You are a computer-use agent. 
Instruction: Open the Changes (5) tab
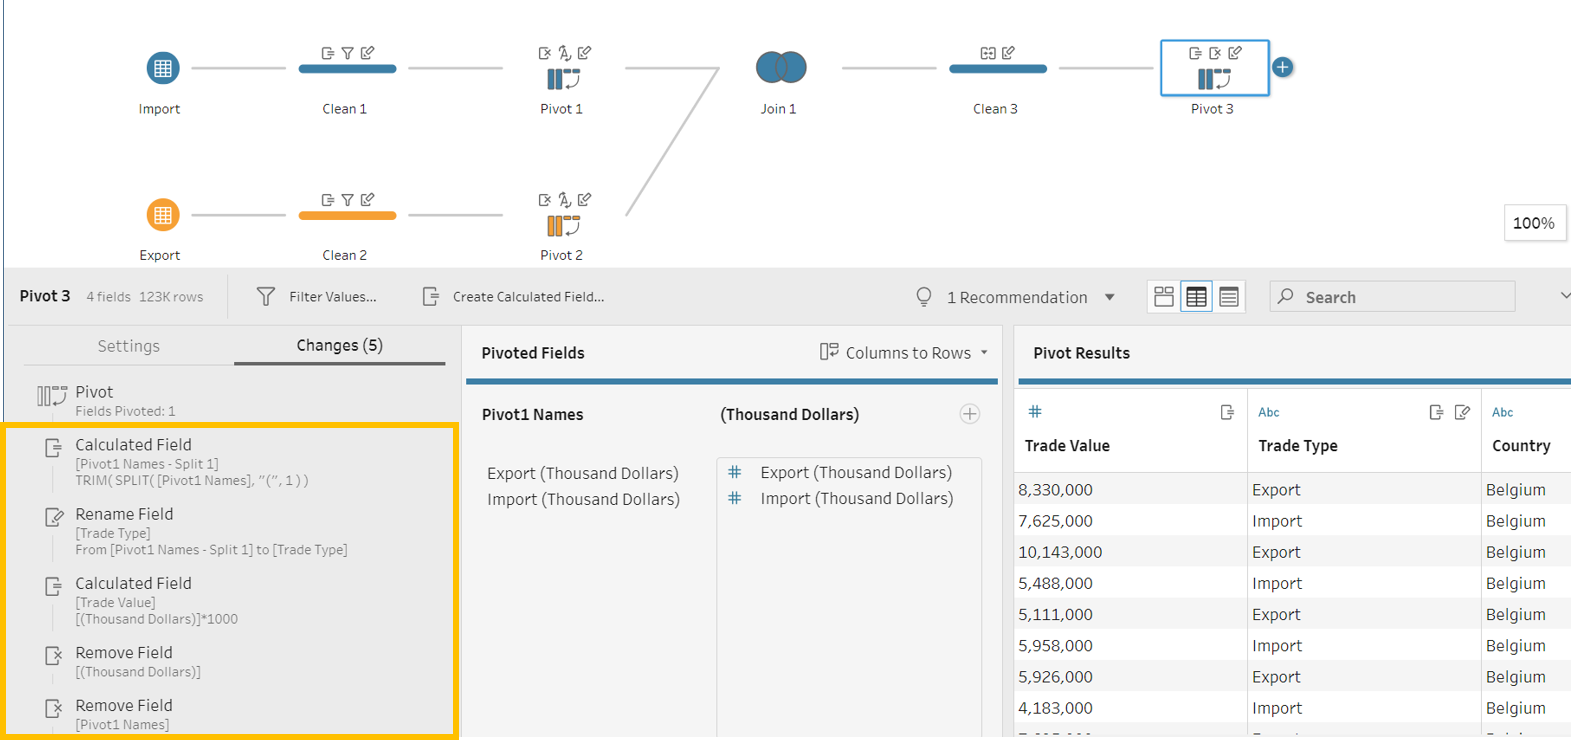(x=339, y=345)
